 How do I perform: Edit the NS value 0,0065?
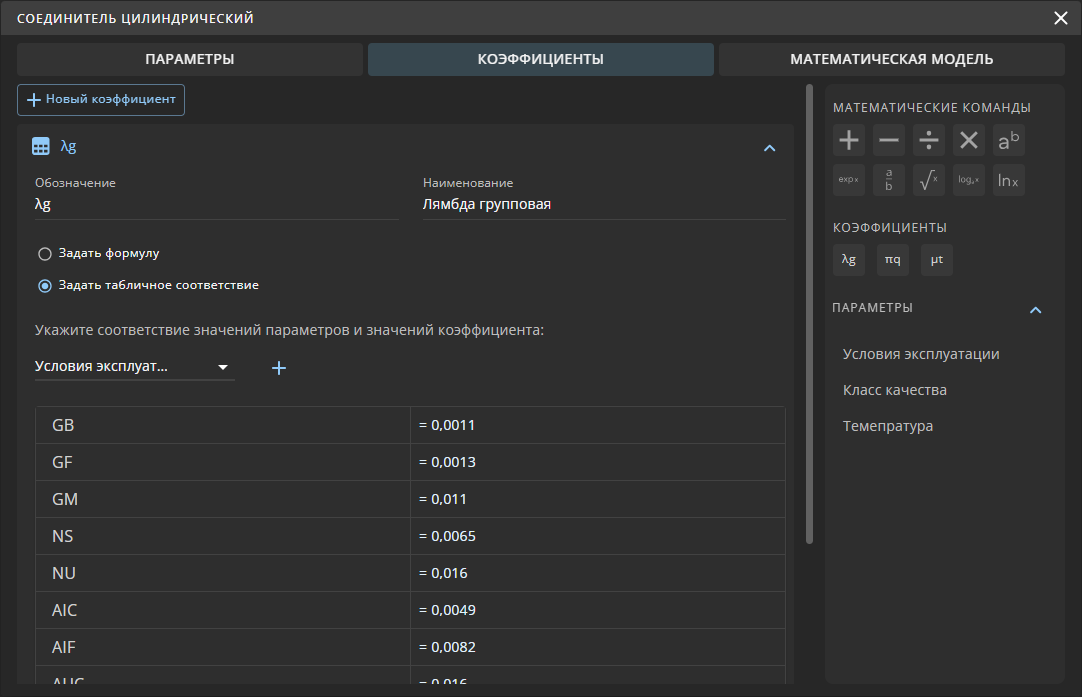(x=598, y=536)
